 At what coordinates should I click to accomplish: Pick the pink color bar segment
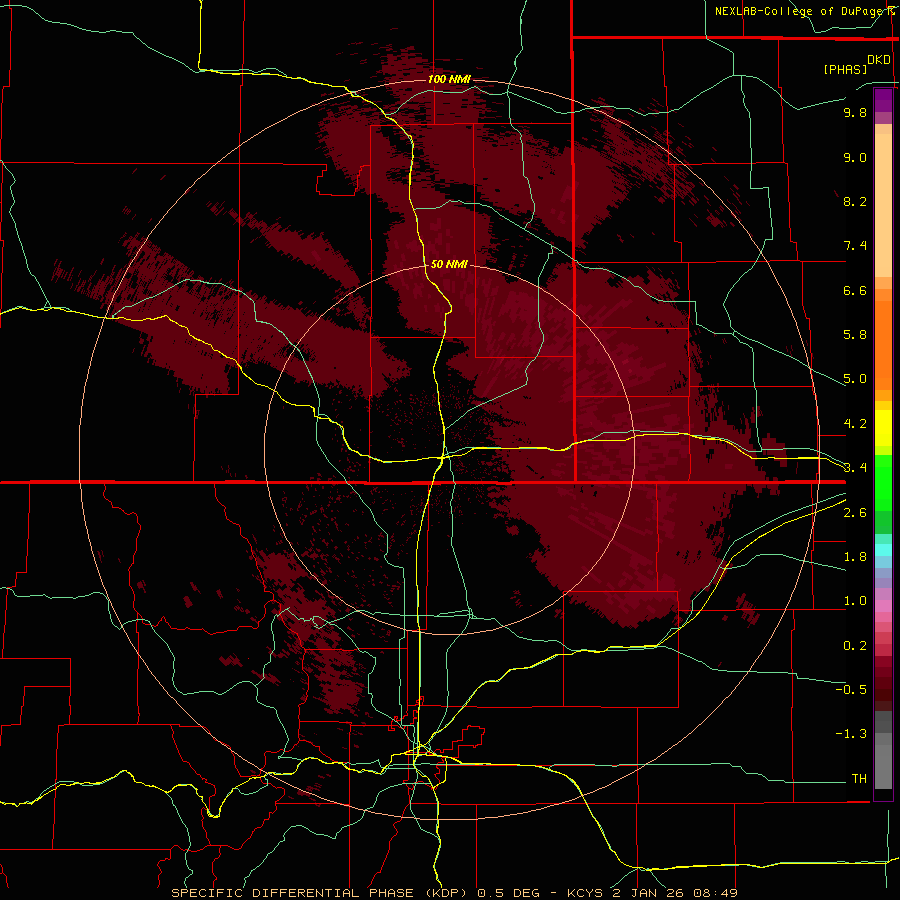[x=883, y=606]
